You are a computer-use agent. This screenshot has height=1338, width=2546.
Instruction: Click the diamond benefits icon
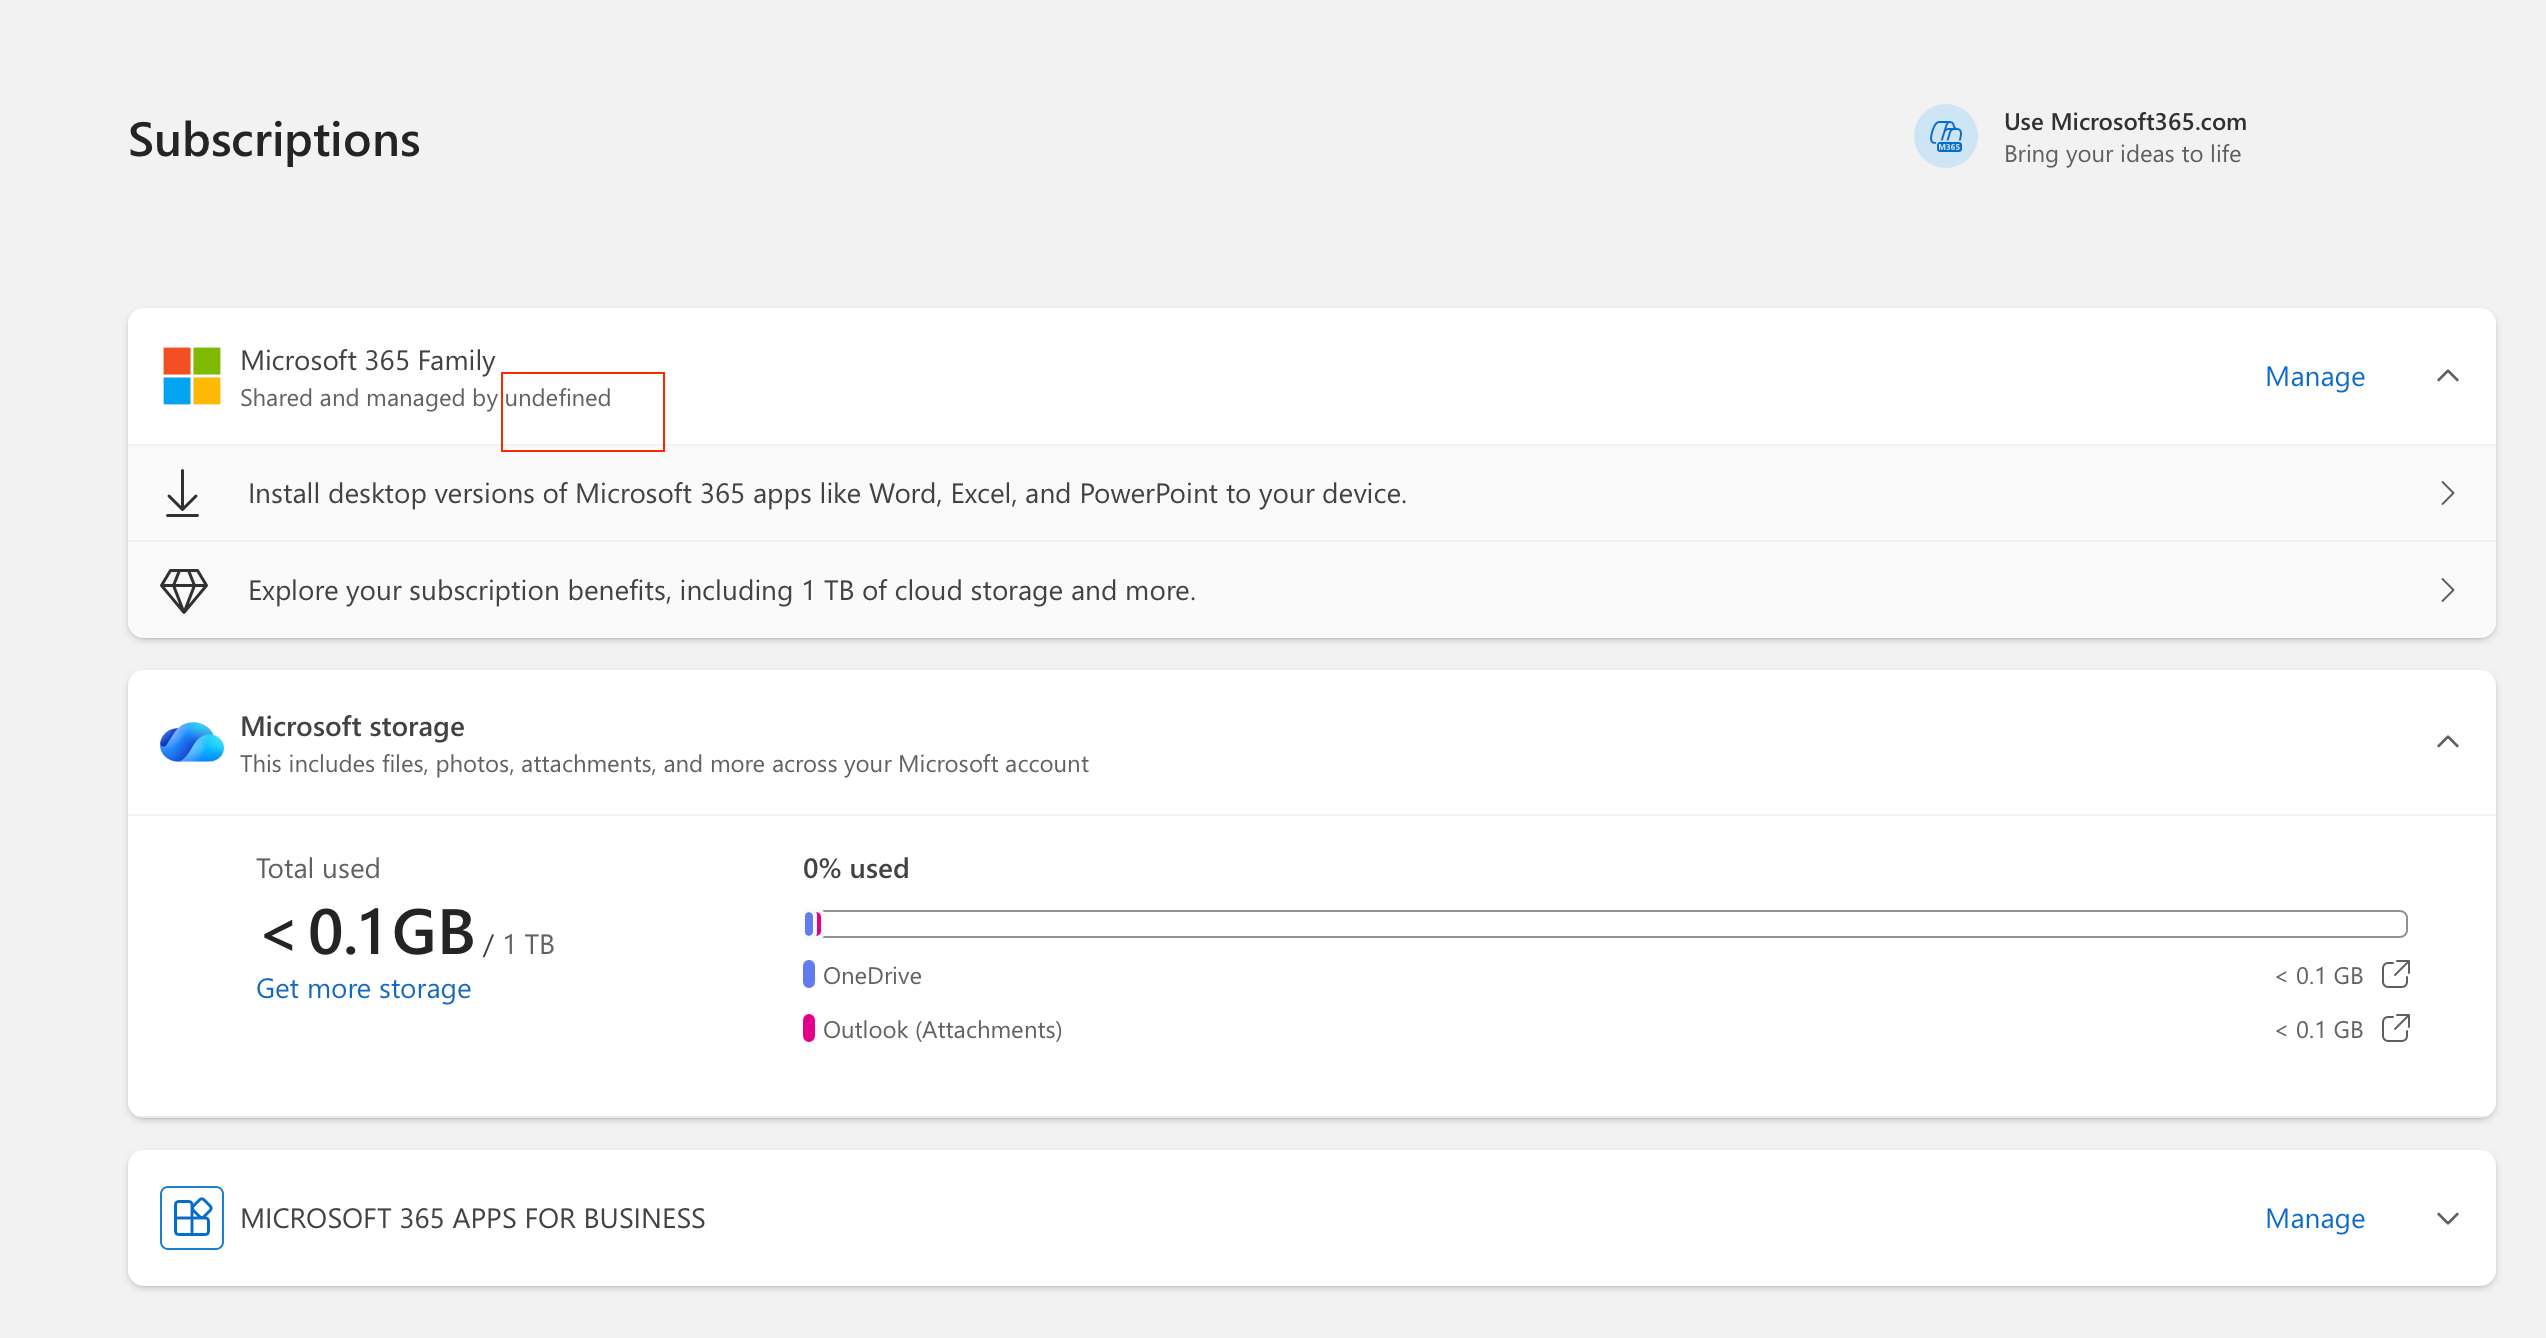(184, 590)
